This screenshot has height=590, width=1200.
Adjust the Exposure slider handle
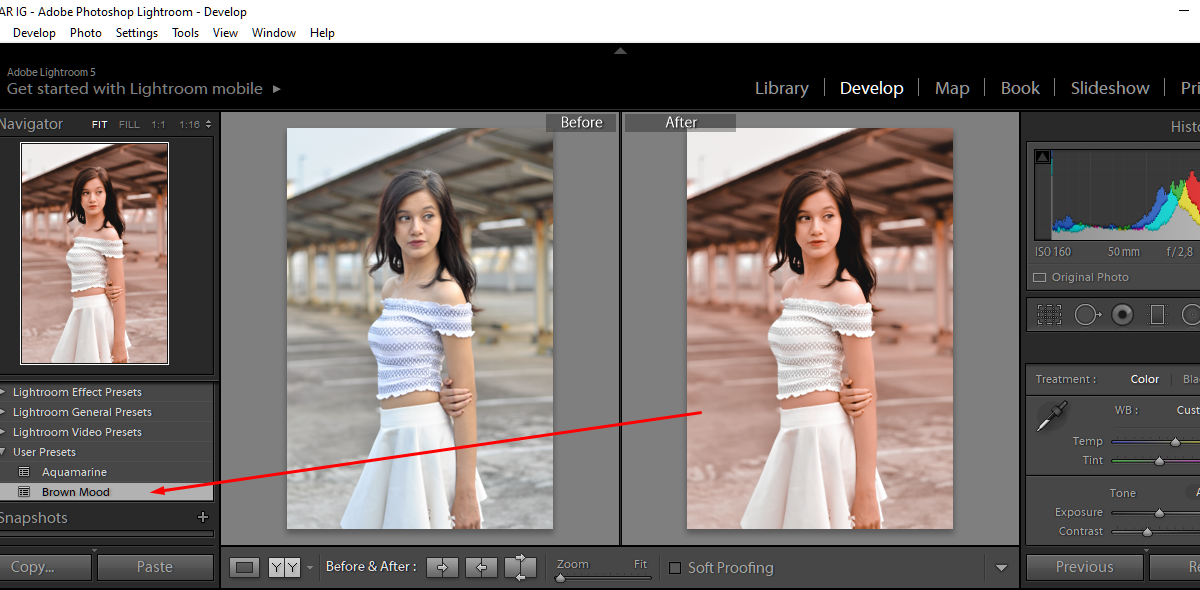coord(1159,512)
